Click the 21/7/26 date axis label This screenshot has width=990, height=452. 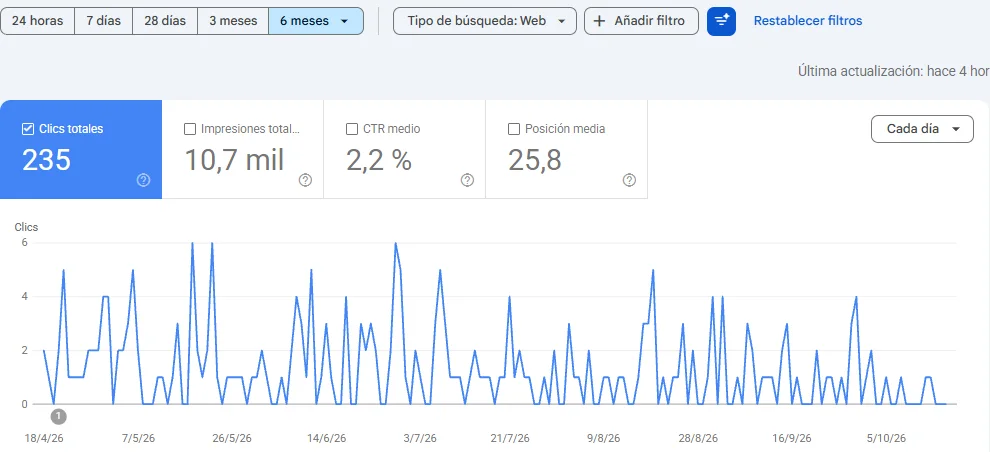pos(510,438)
